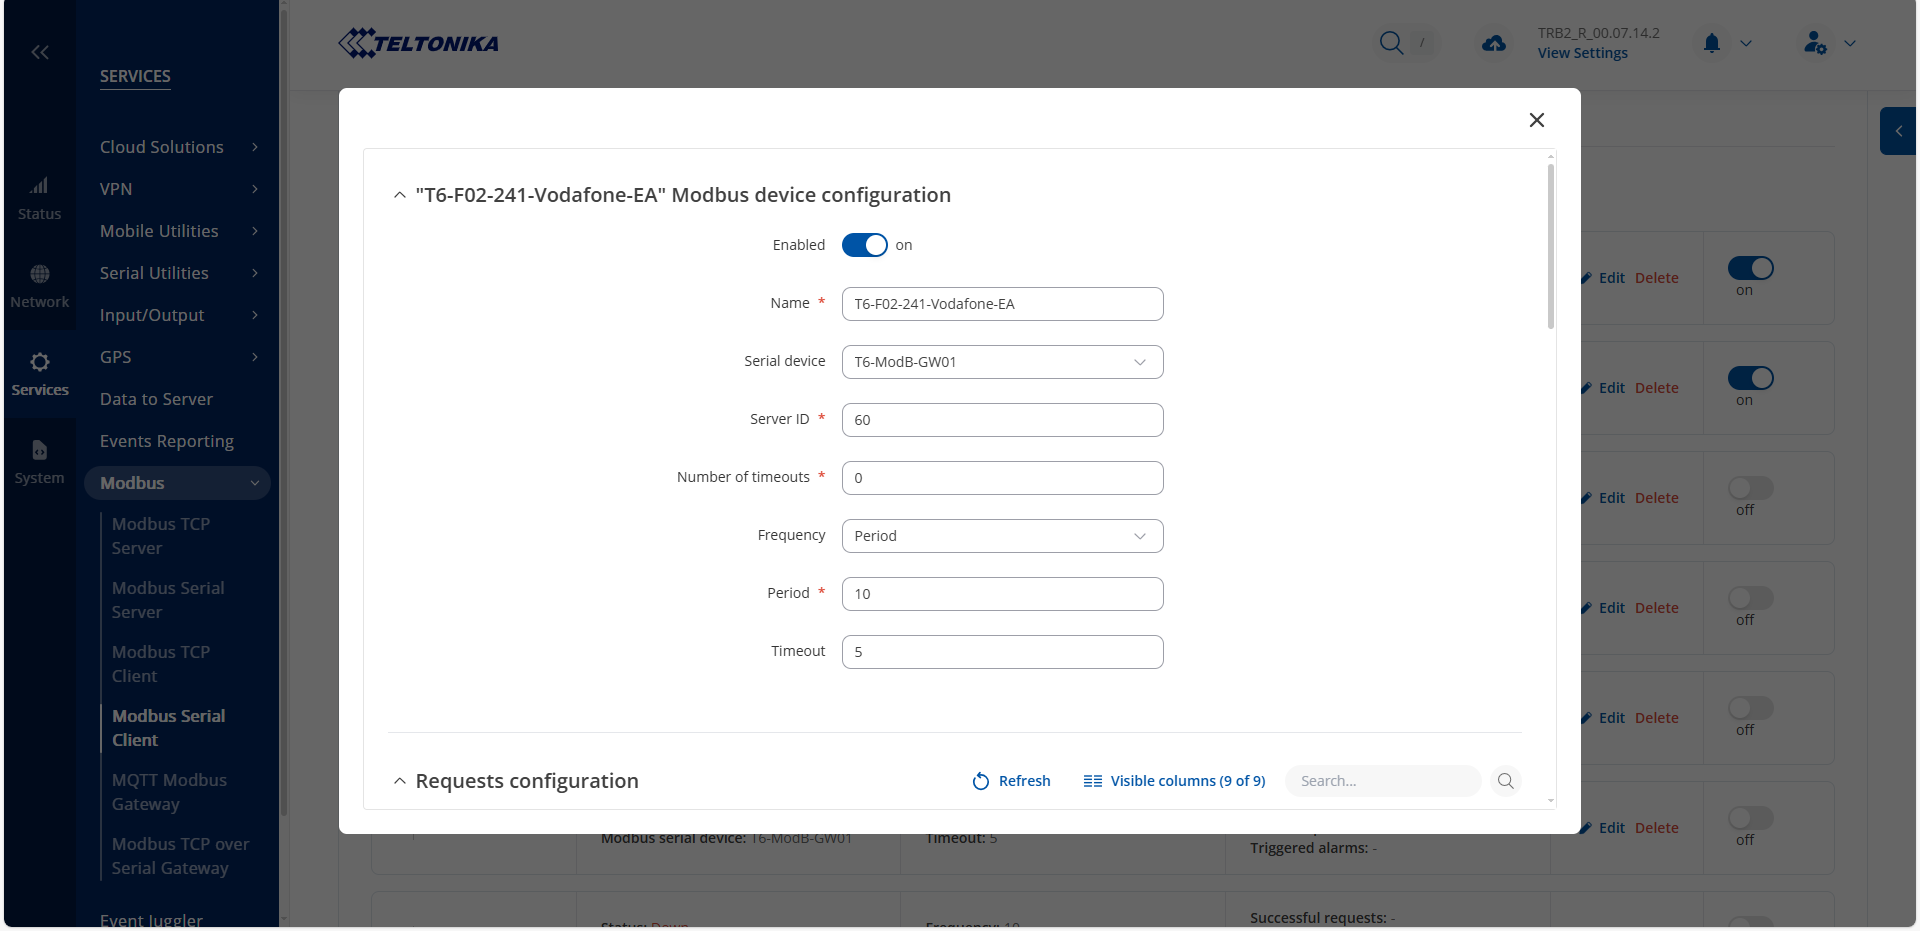Click the Server ID input field

pyautogui.click(x=1002, y=420)
